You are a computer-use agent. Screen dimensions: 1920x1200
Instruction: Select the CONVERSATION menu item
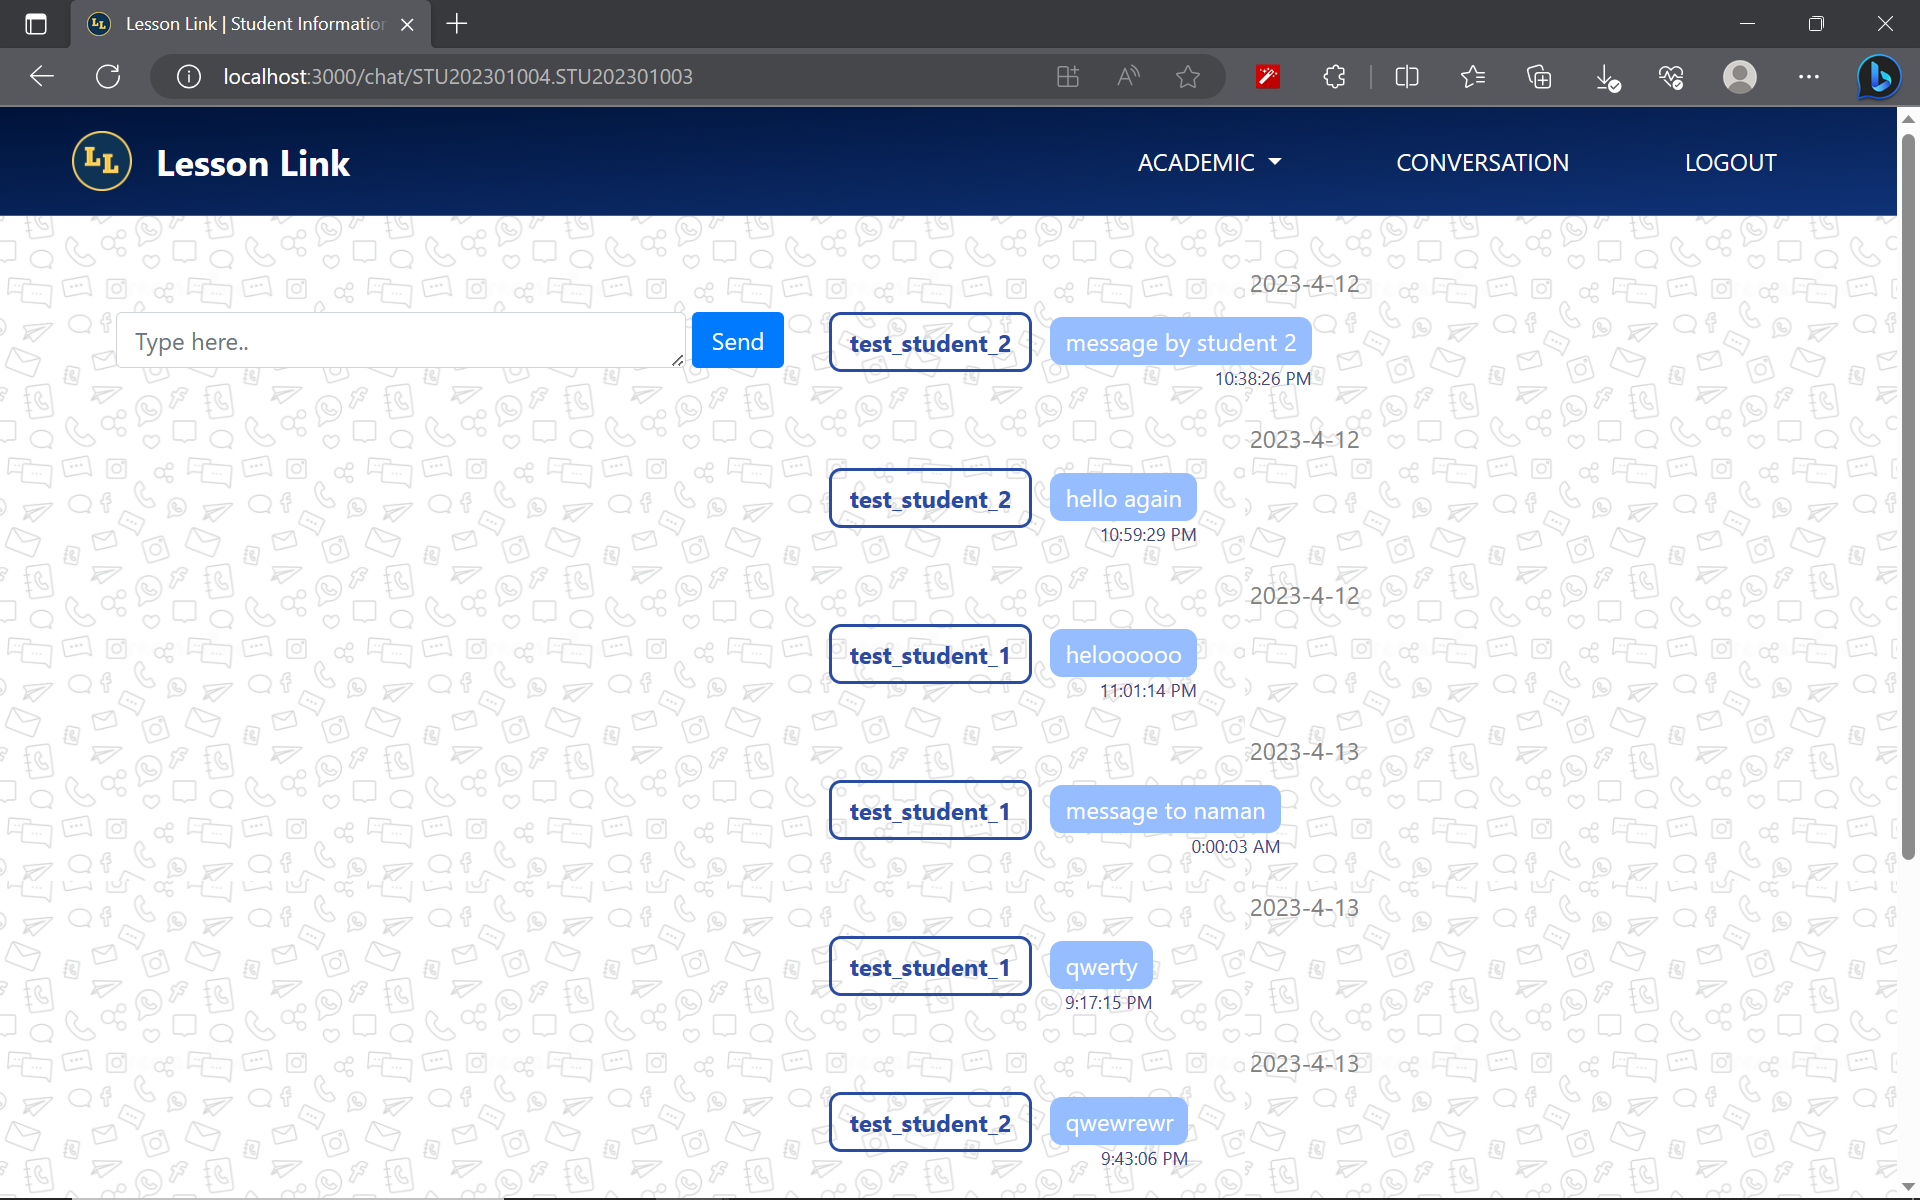[1482, 162]
